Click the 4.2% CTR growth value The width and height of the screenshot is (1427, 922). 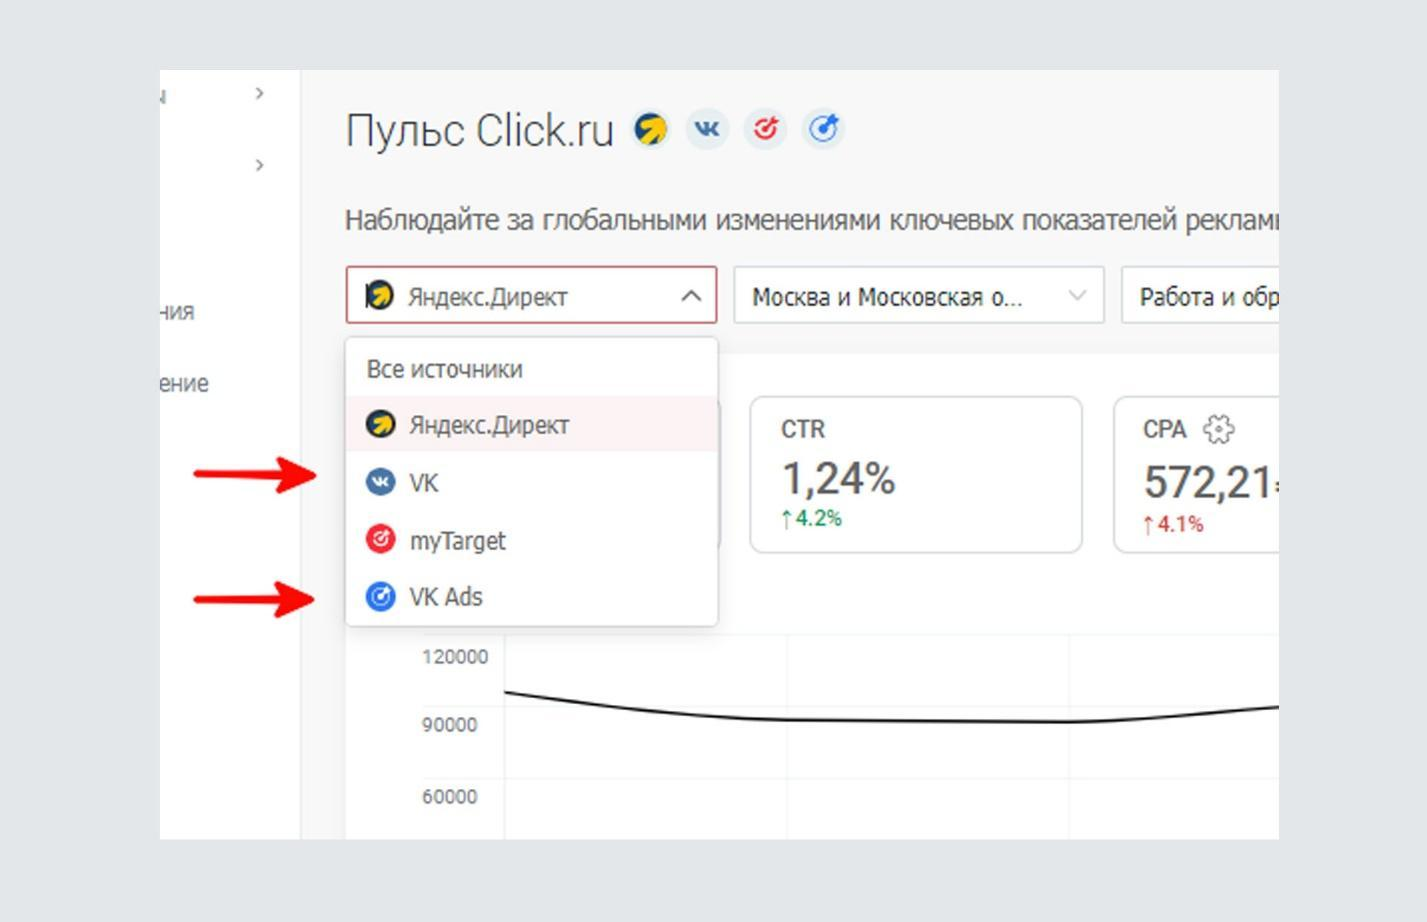[x=812, y=518]
